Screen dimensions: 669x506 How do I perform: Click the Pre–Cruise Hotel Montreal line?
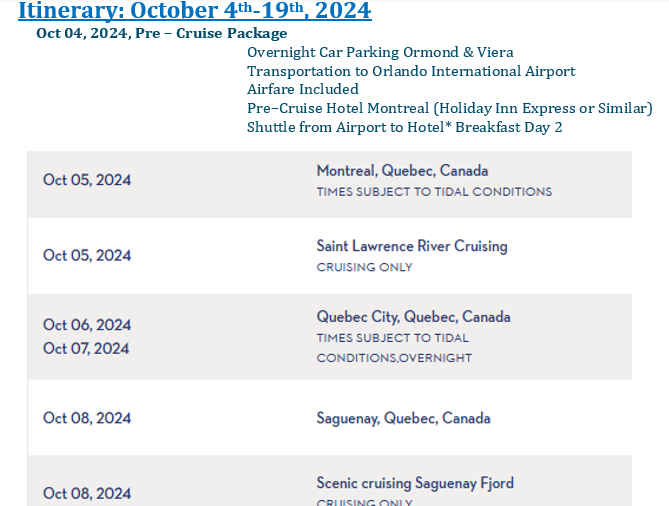point(449,108)
